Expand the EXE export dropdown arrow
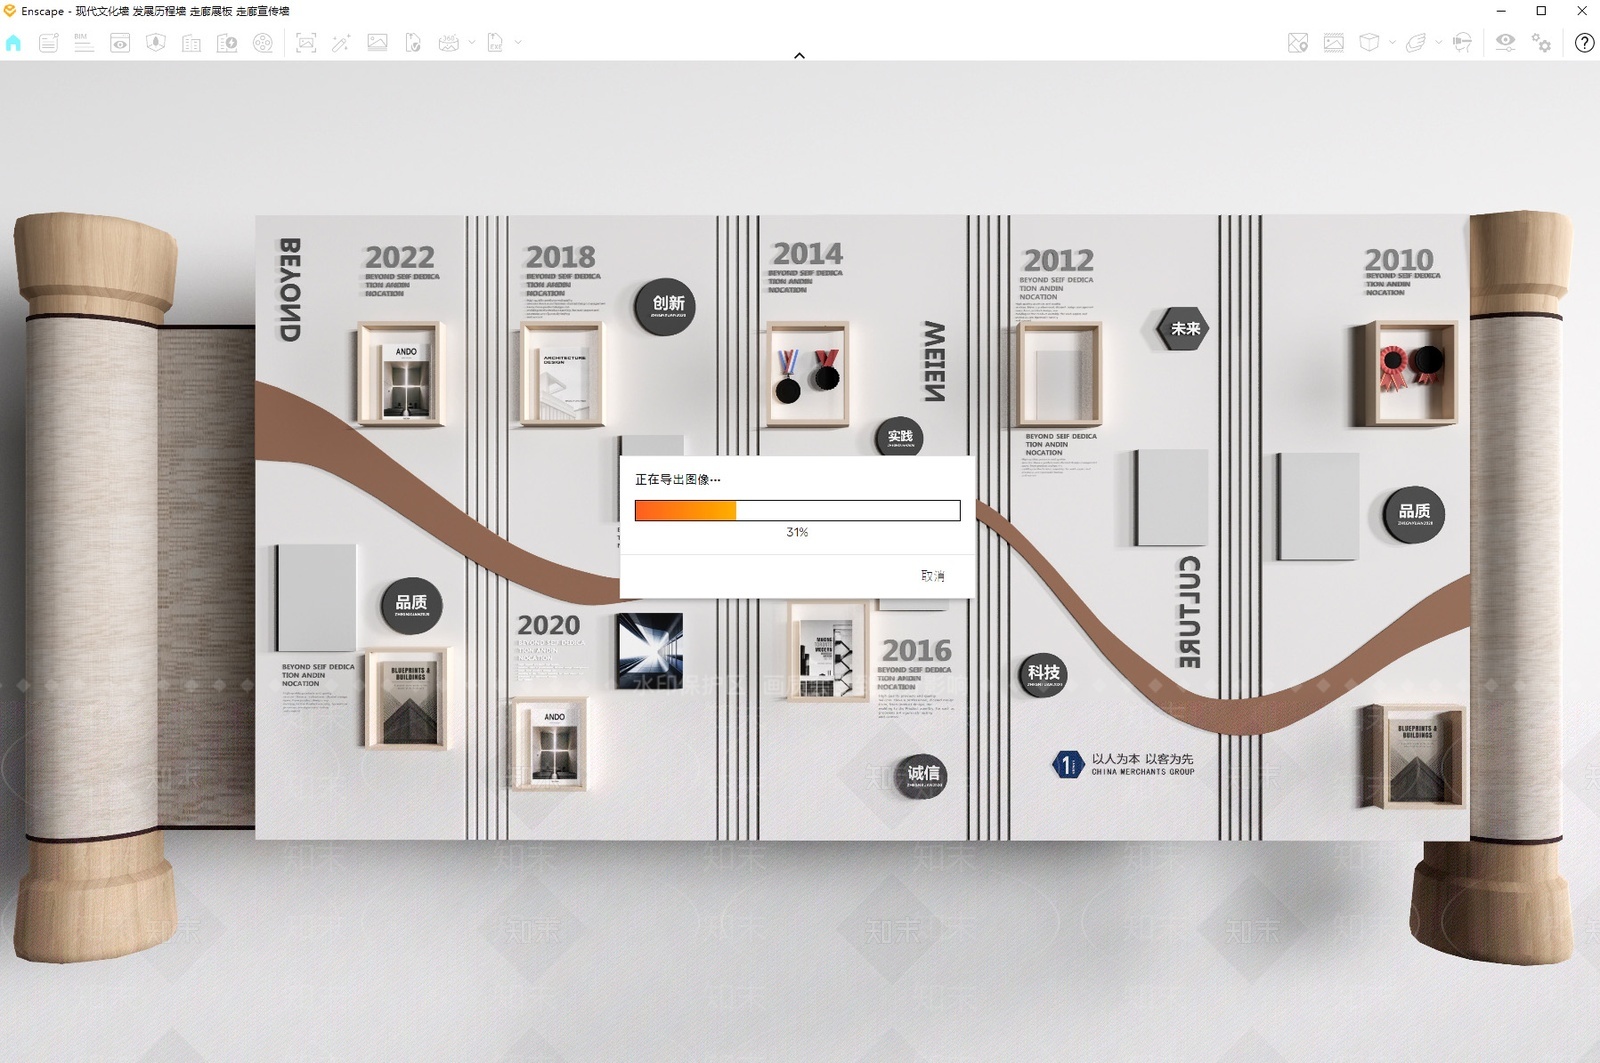 point(518,42)
